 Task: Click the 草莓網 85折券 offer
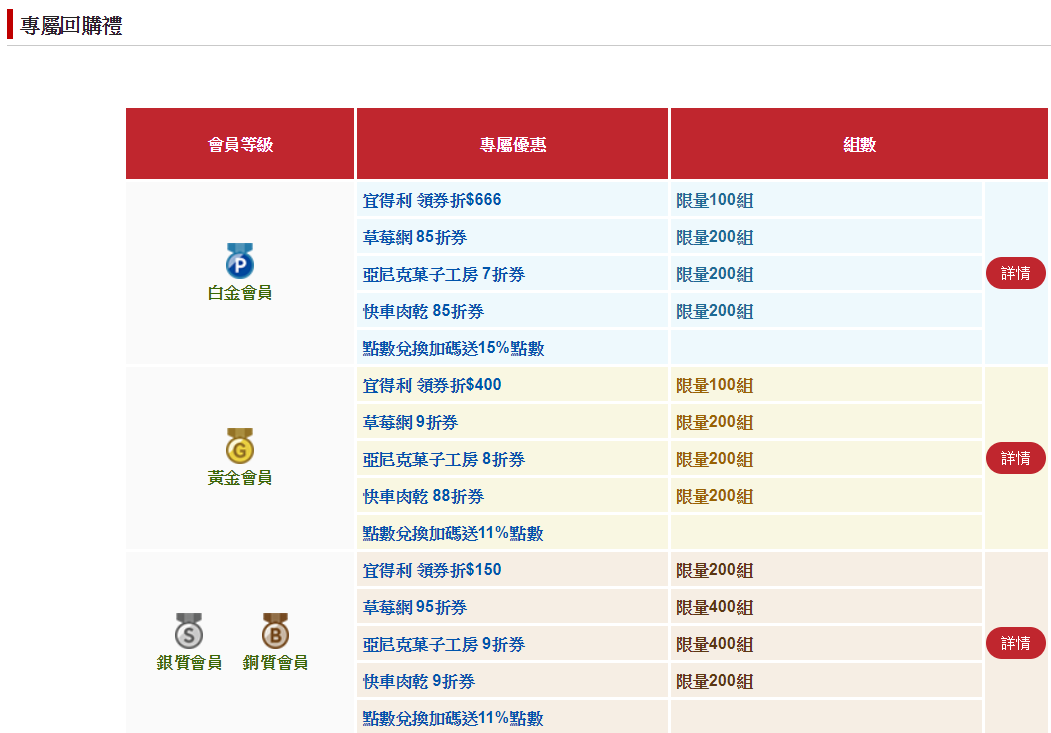(x=415, y=237)
